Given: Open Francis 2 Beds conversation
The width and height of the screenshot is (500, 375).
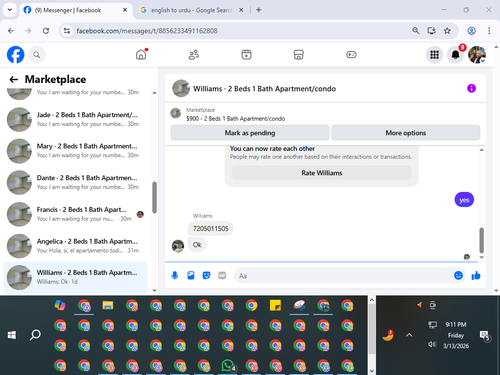Looking at the screenshot, I should tap(75, 214).
